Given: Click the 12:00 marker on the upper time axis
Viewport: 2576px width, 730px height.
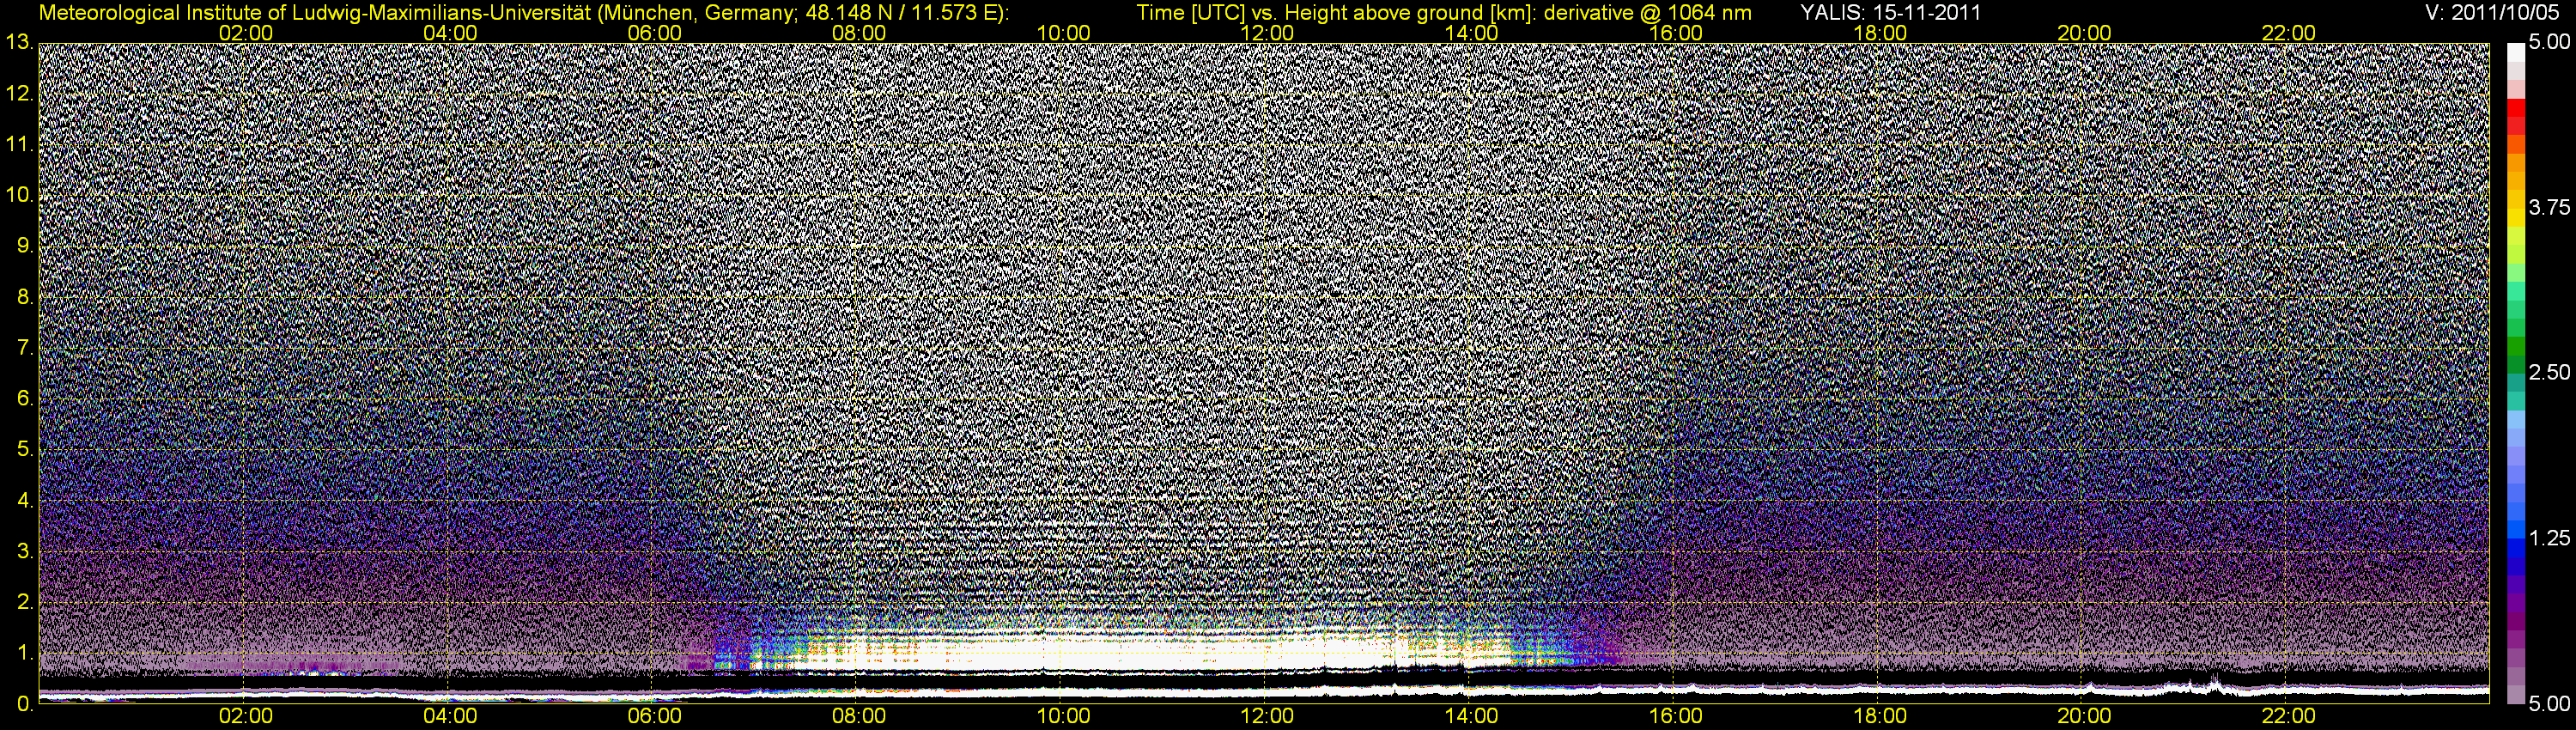Looking at the screenshot, I should click(1267, 33).
